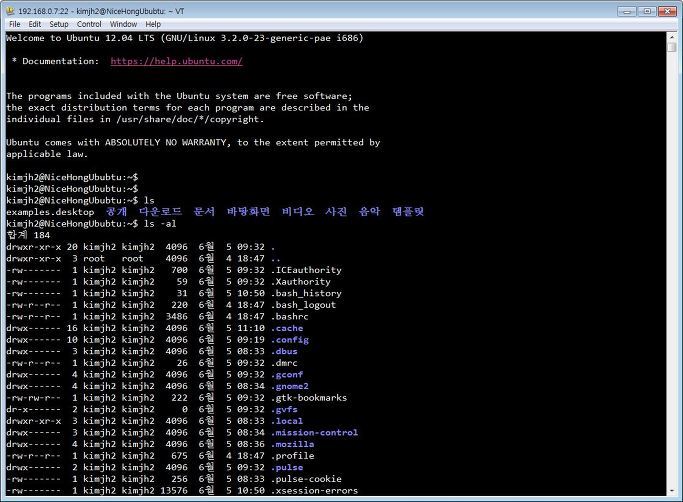Click the .local directory entry
The height and width of the screenshot is (502, 683).
coord(287,421)
